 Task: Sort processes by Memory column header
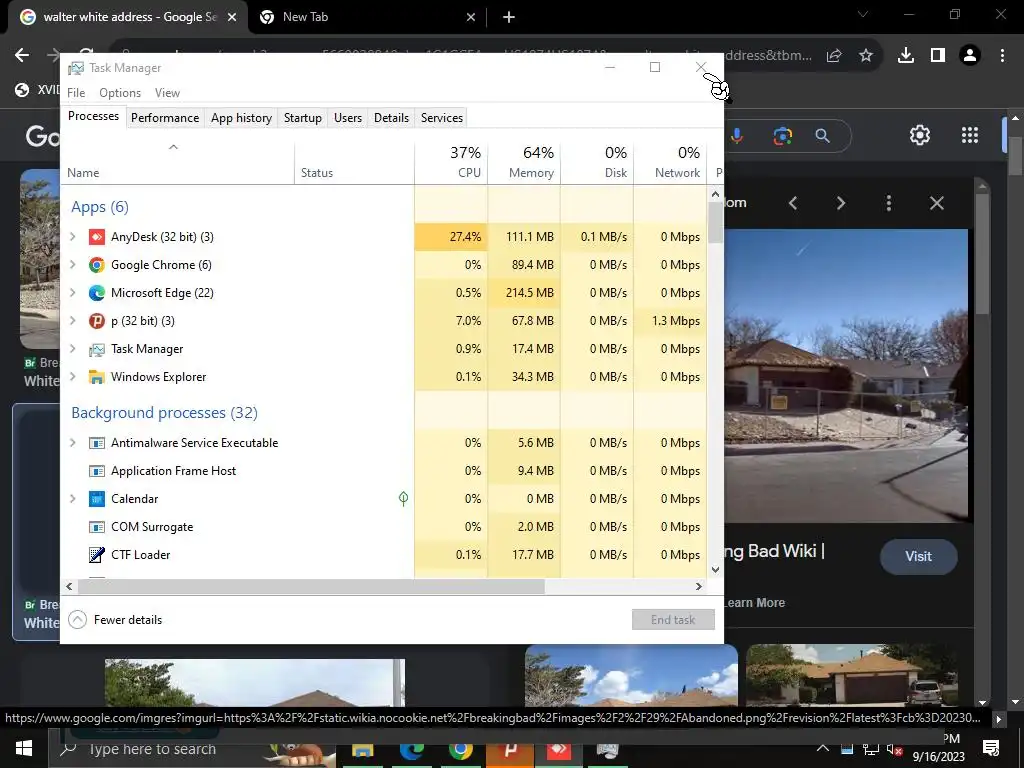524,162
